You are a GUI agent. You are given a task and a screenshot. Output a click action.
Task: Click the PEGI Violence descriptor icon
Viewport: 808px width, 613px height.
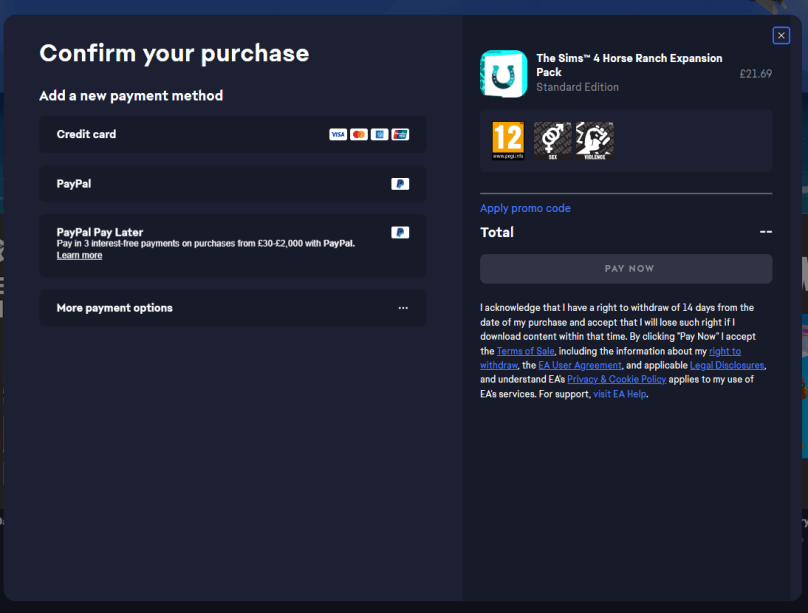point(595,141)
